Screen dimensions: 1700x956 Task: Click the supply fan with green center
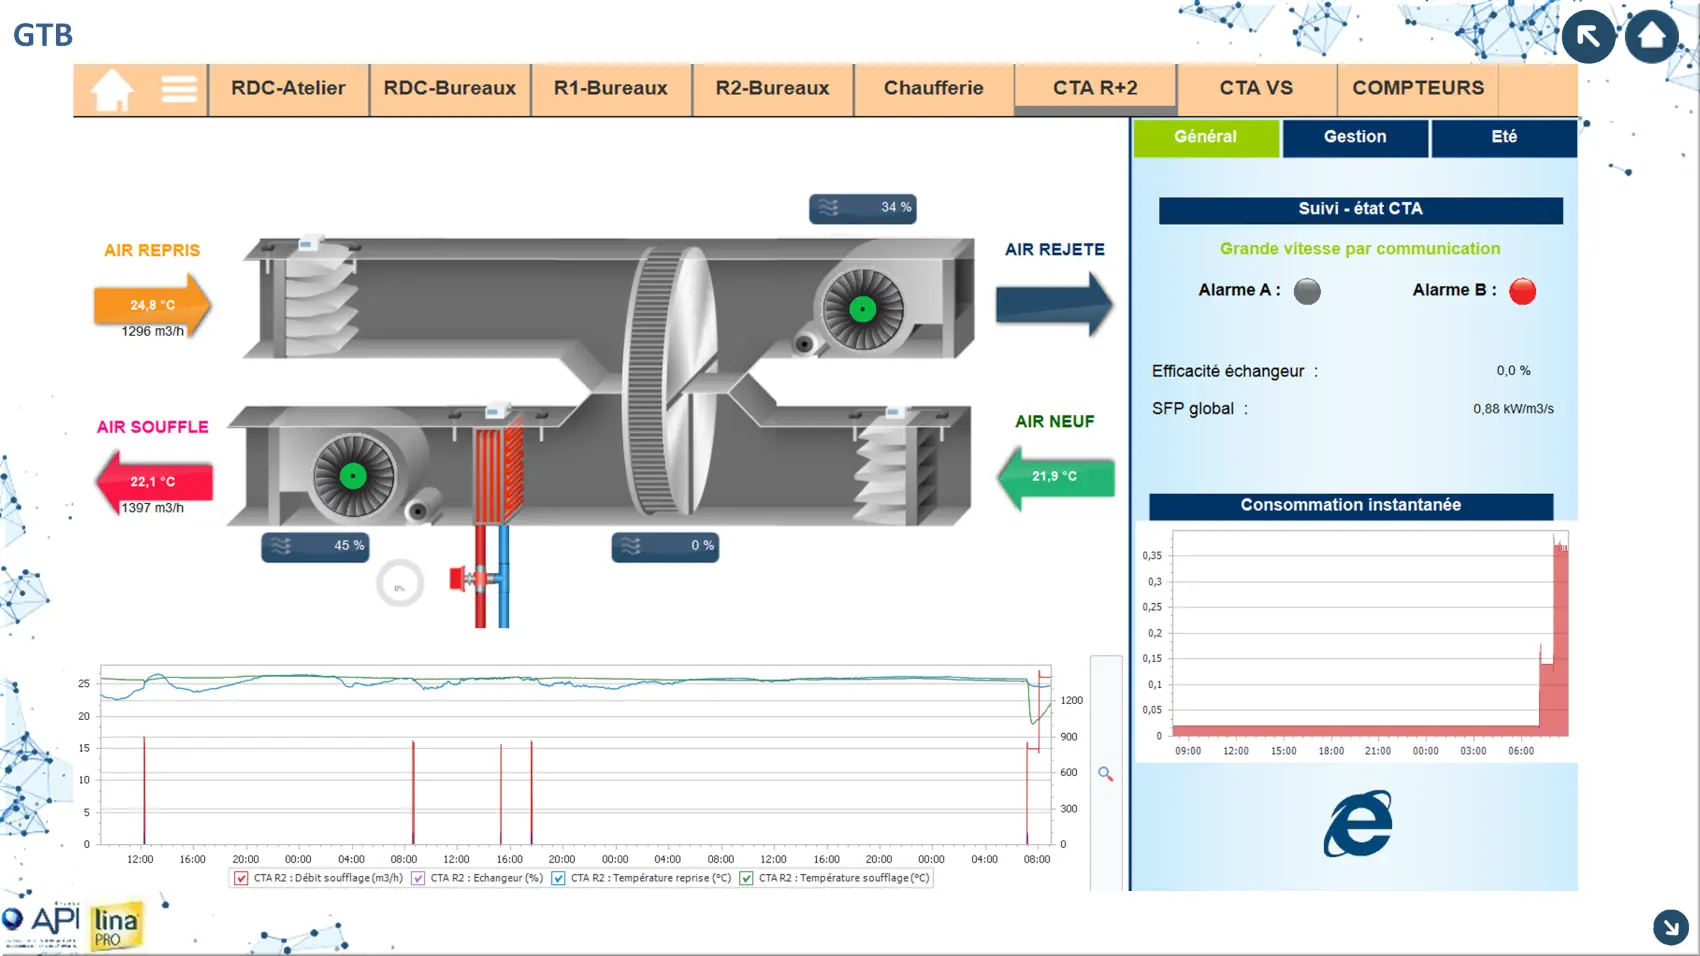(x=353, y=477)
